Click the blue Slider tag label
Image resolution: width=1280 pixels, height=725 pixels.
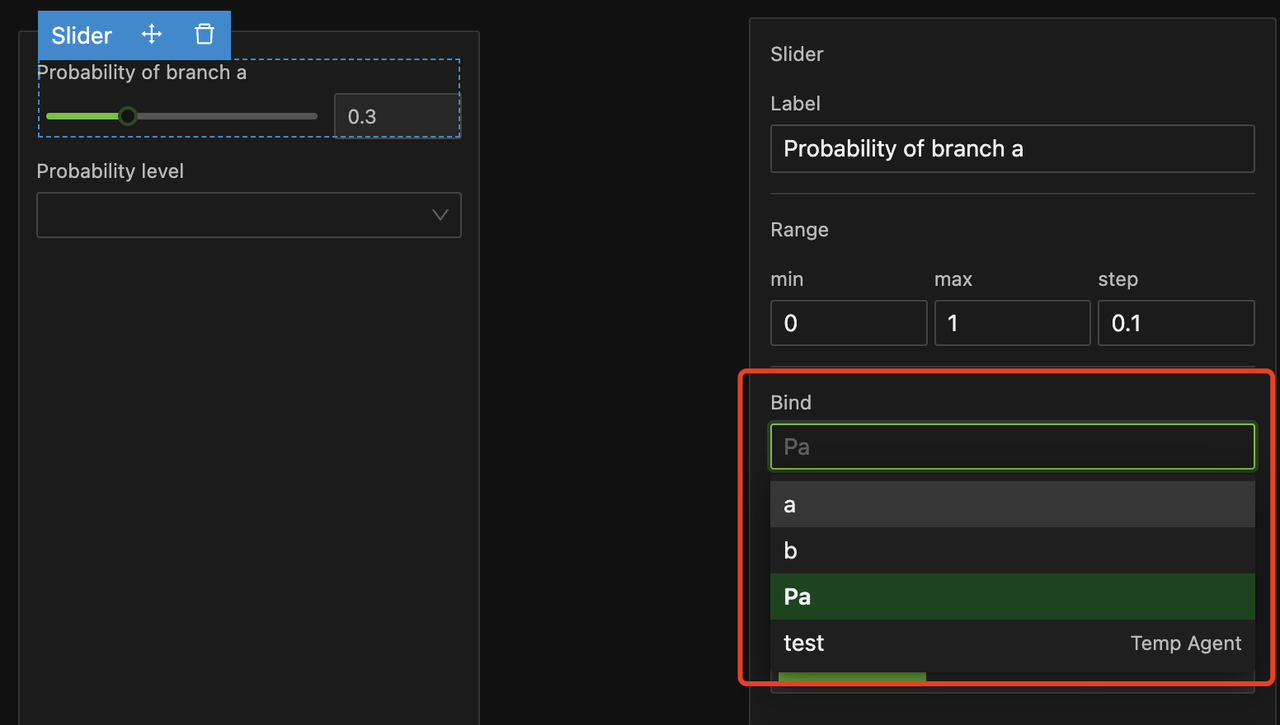point(82,36)
